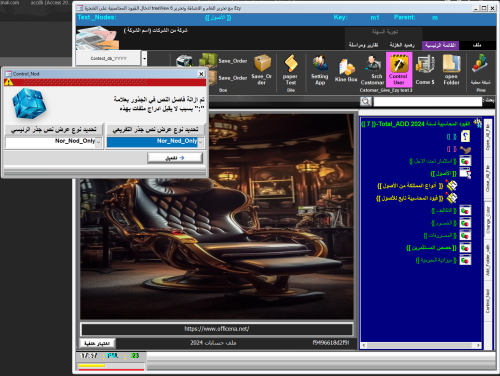Click the chair background image
The image size is (500, 376).
pyautogui.click(x=217, y=216)
